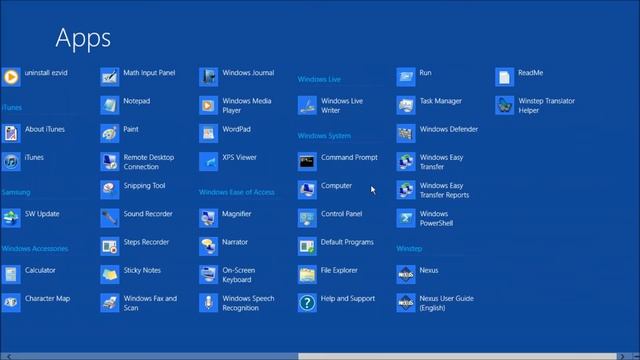Open Windows Fax and Scan icon
640x360 pixels.
(110, 302)
